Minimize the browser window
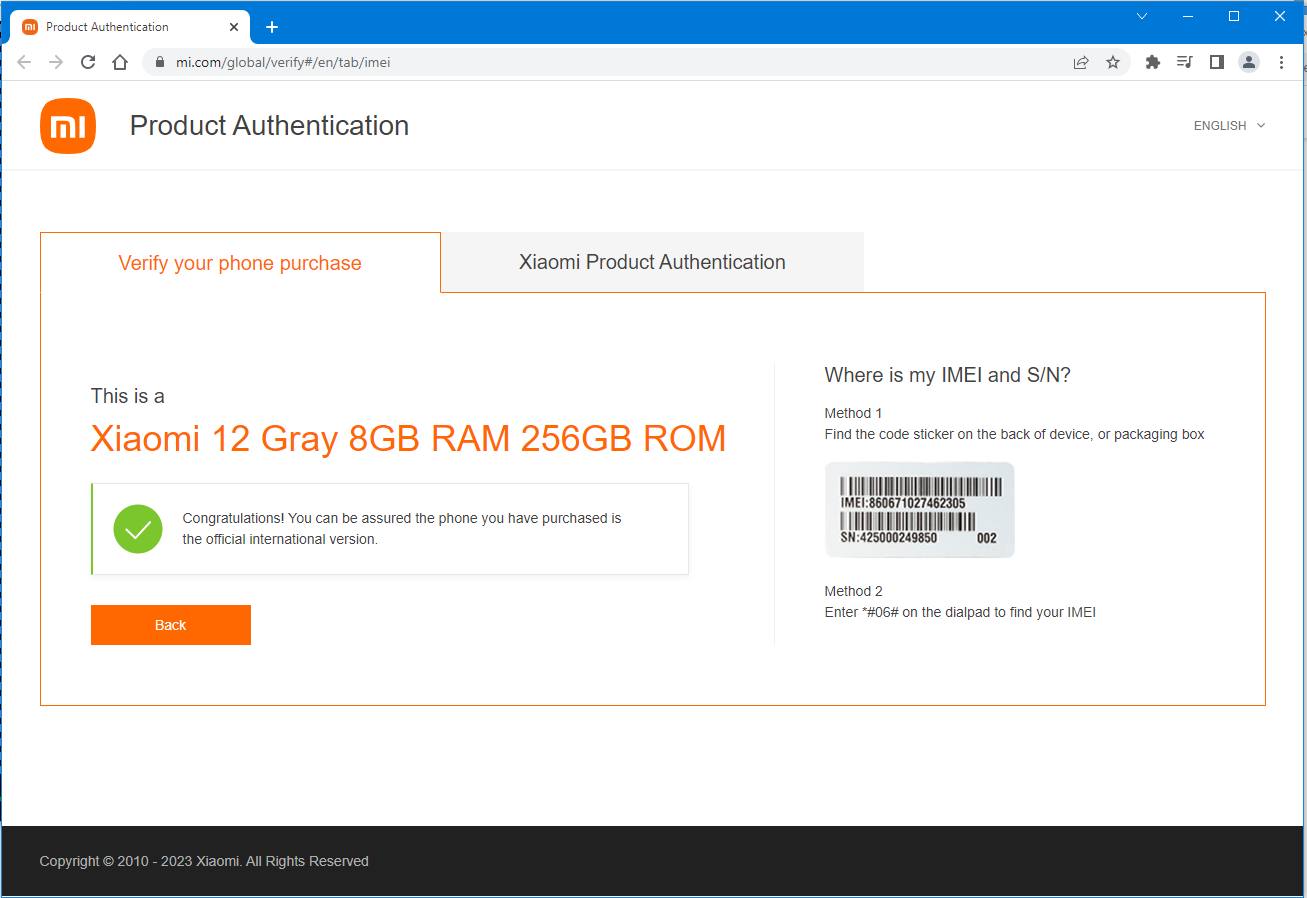The image size is (1307, 898). coord(1188,16)
